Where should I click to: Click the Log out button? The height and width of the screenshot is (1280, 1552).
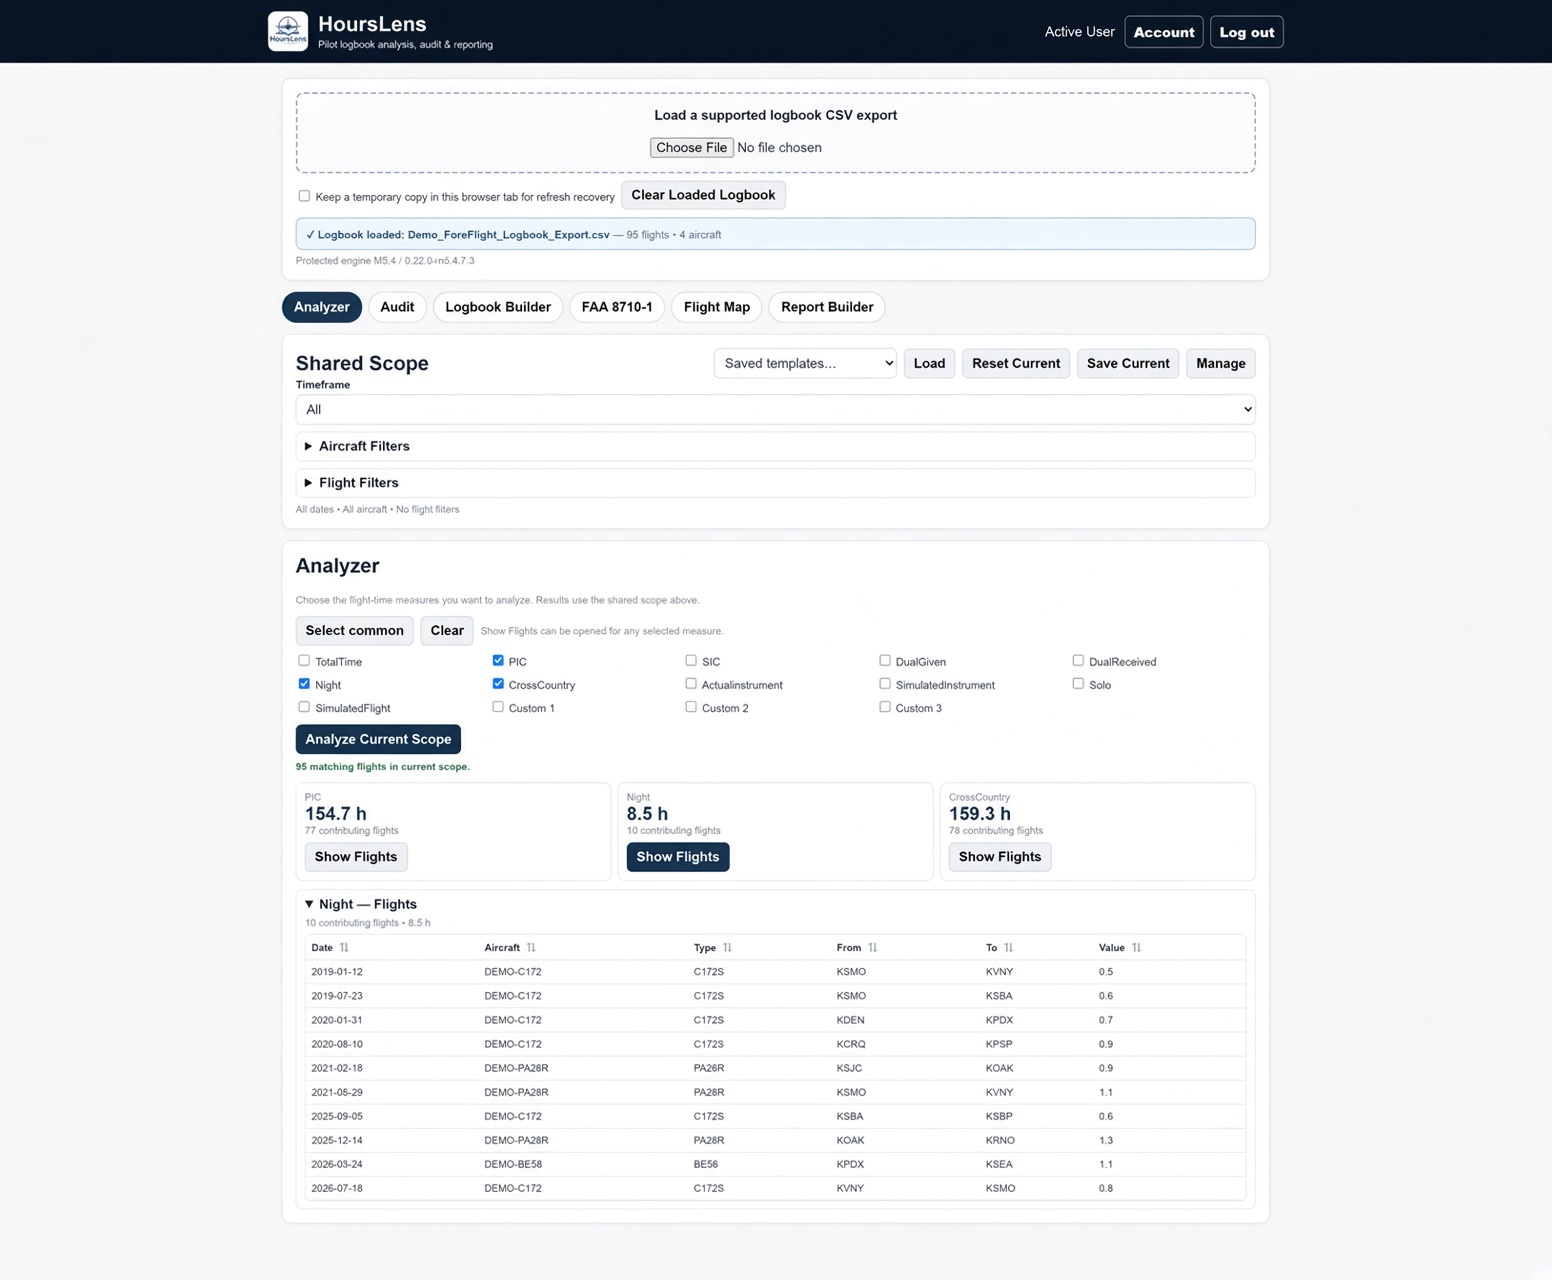[x=1247, y=32]
